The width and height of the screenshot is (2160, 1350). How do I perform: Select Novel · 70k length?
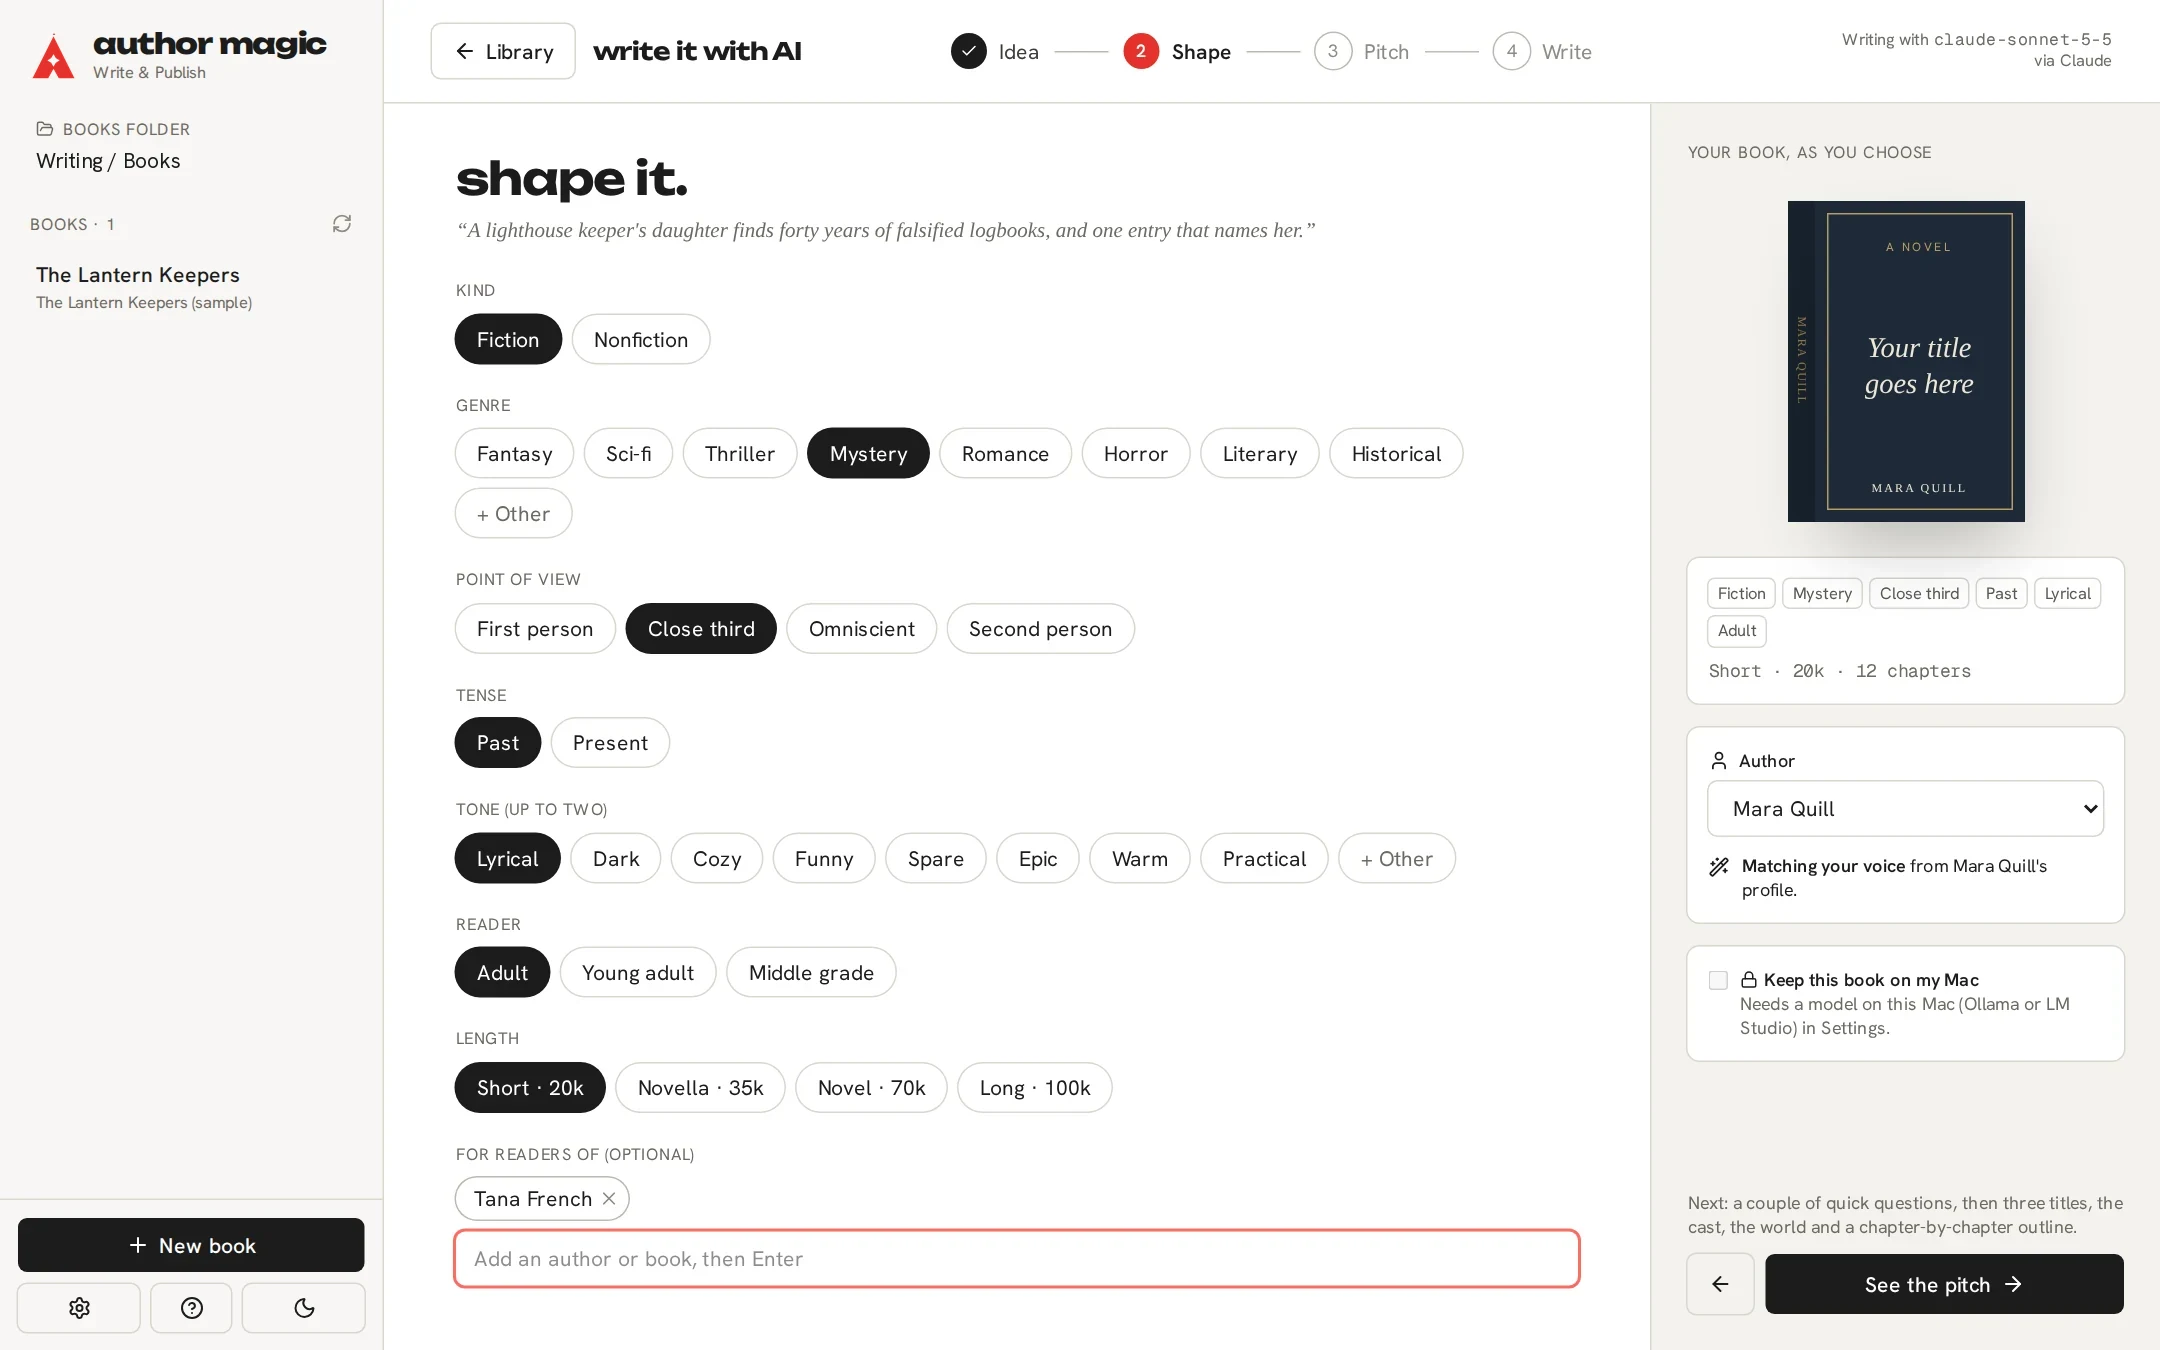point(871,1088)
